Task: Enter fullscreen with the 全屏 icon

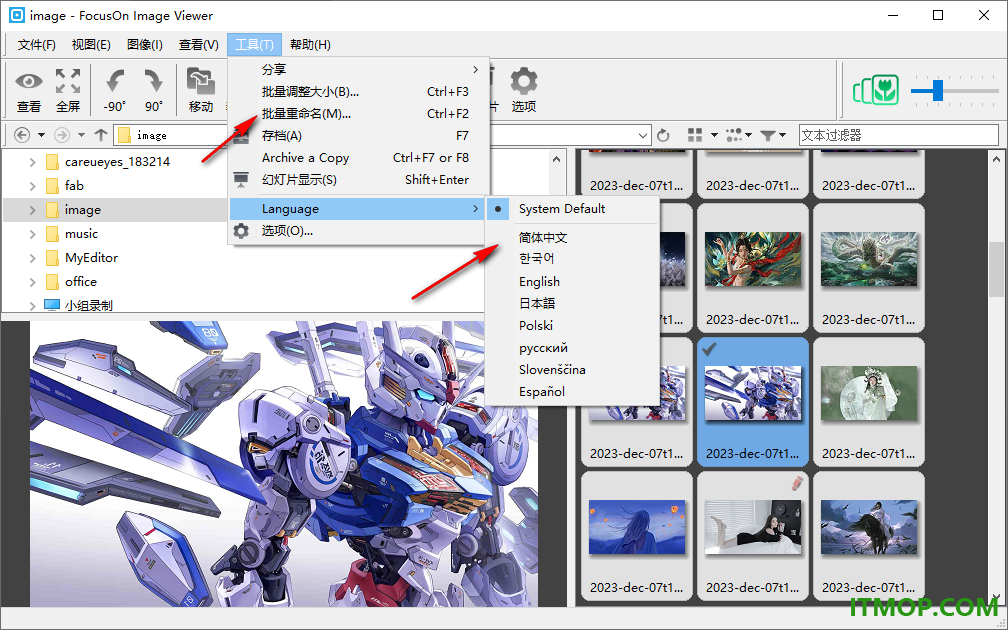Action: pos(68,82)
